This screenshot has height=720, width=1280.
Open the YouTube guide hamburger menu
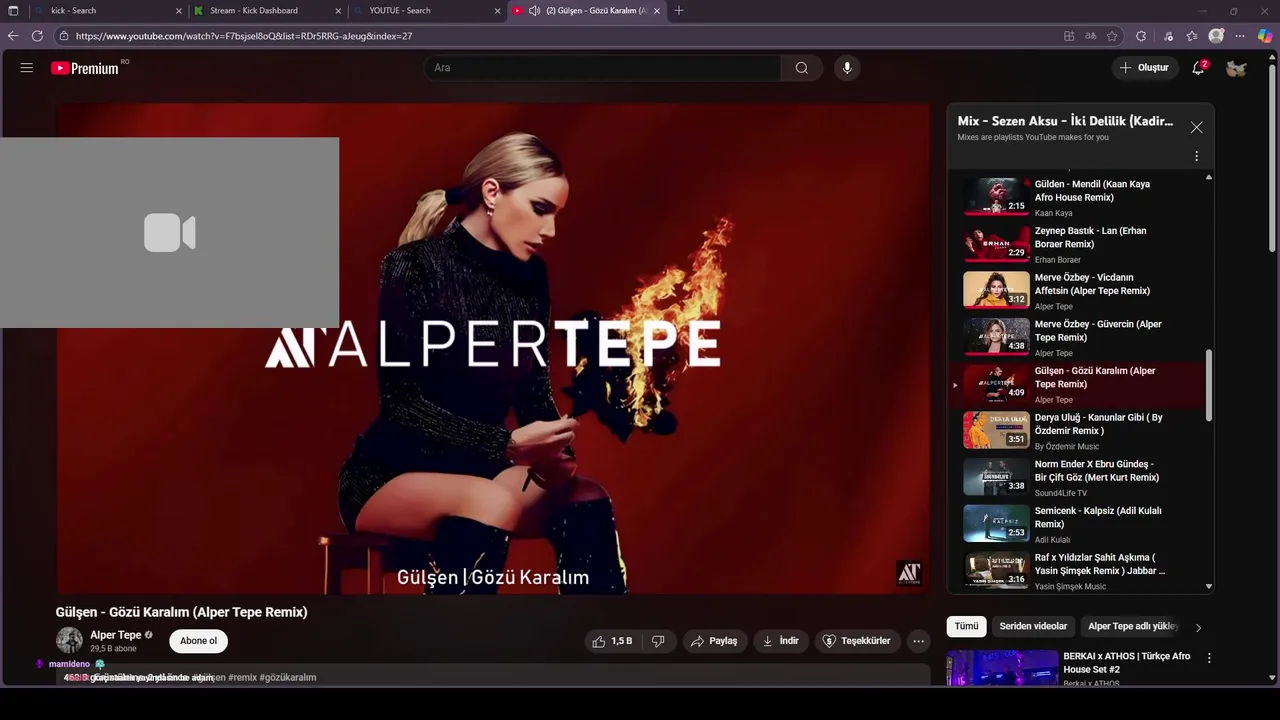(27, 68)
